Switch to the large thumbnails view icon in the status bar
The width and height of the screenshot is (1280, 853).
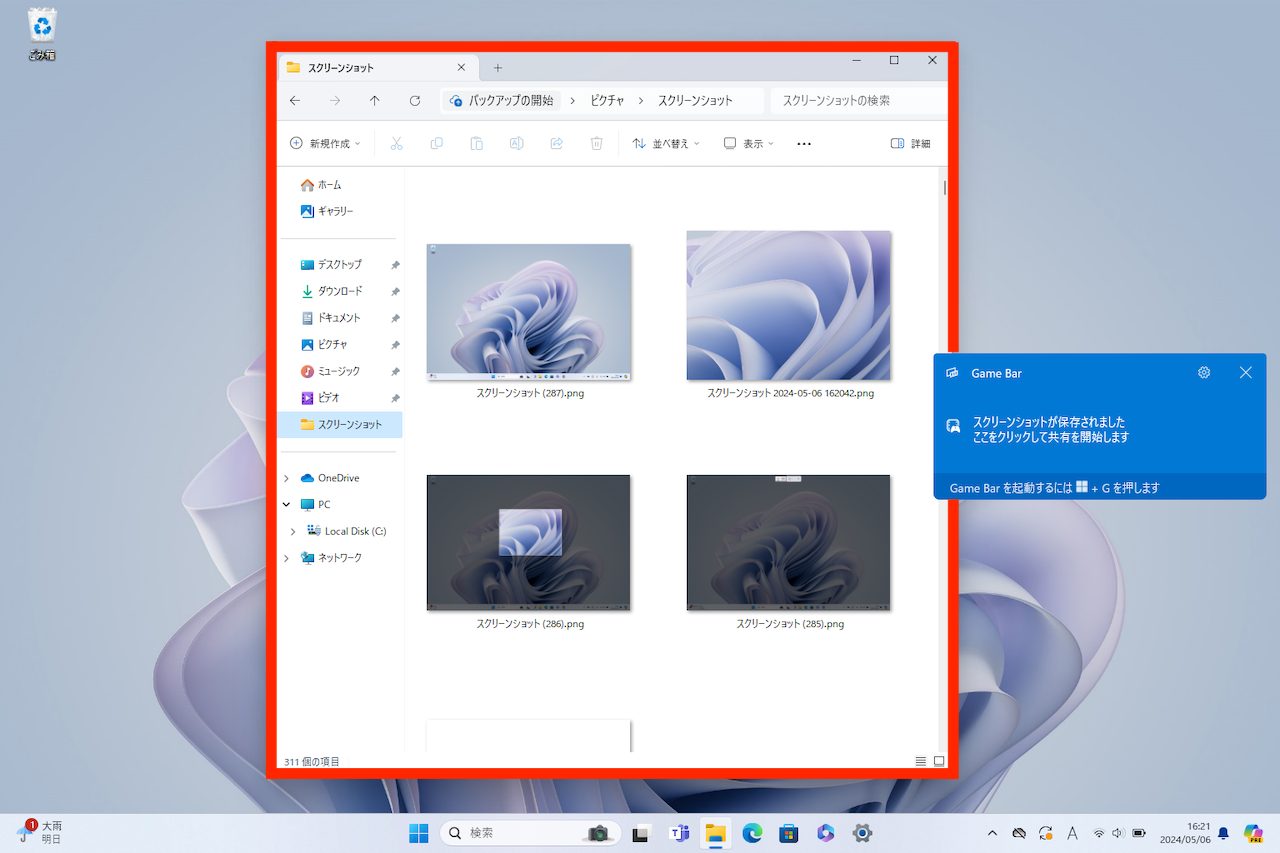pyautogui.click(x=939, y=762)
